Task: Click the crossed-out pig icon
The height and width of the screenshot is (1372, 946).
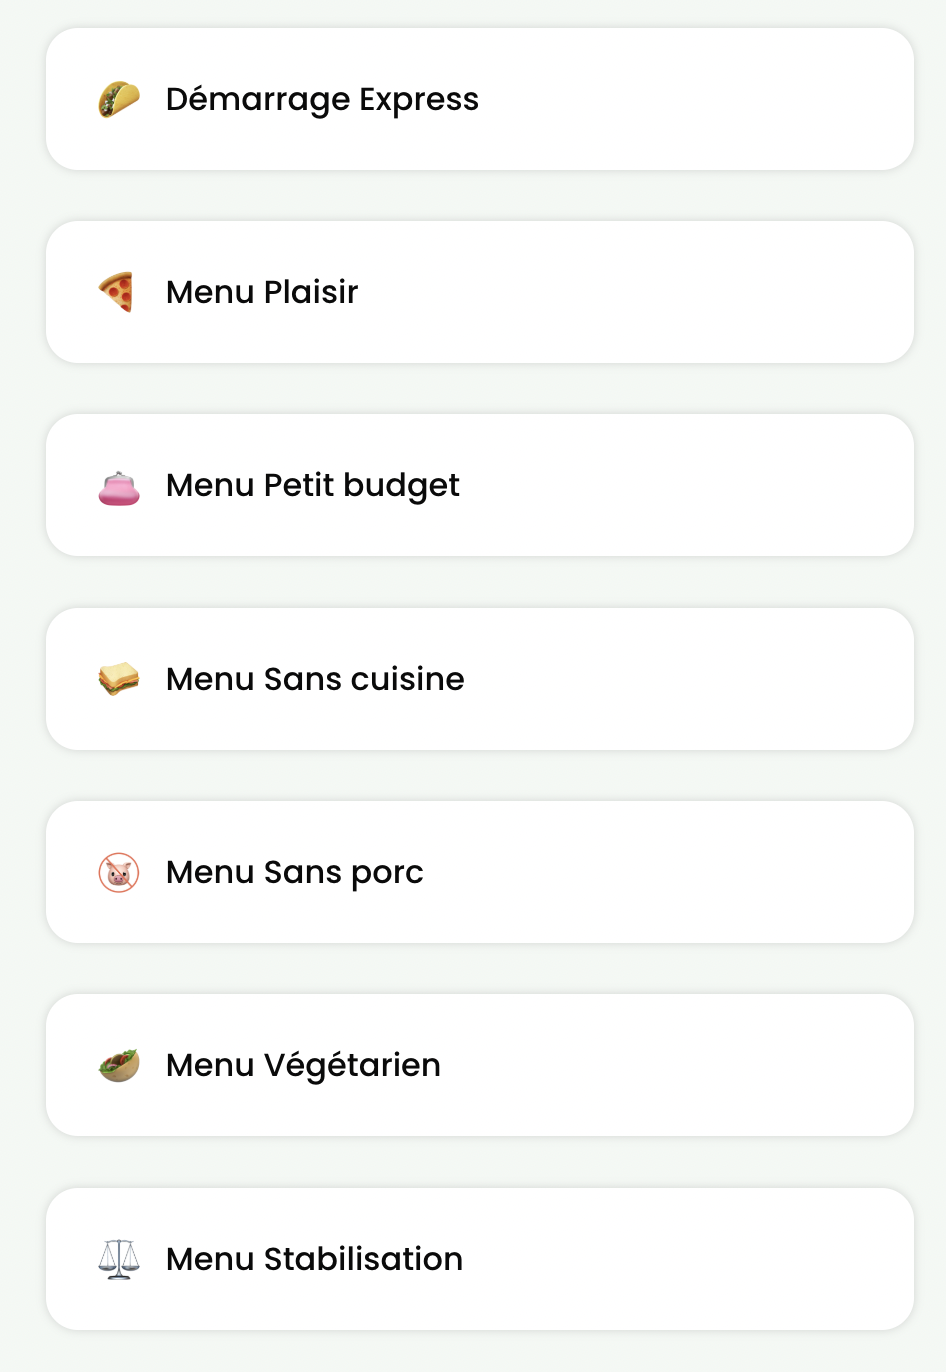Action: [119, 872]
